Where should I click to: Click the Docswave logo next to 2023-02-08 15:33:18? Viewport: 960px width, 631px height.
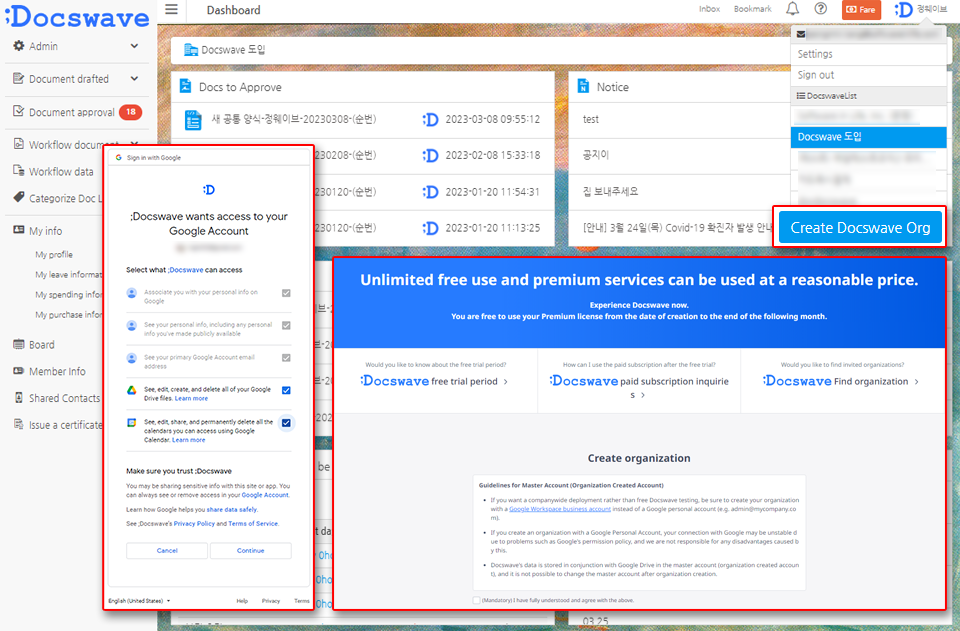[430, 155]
